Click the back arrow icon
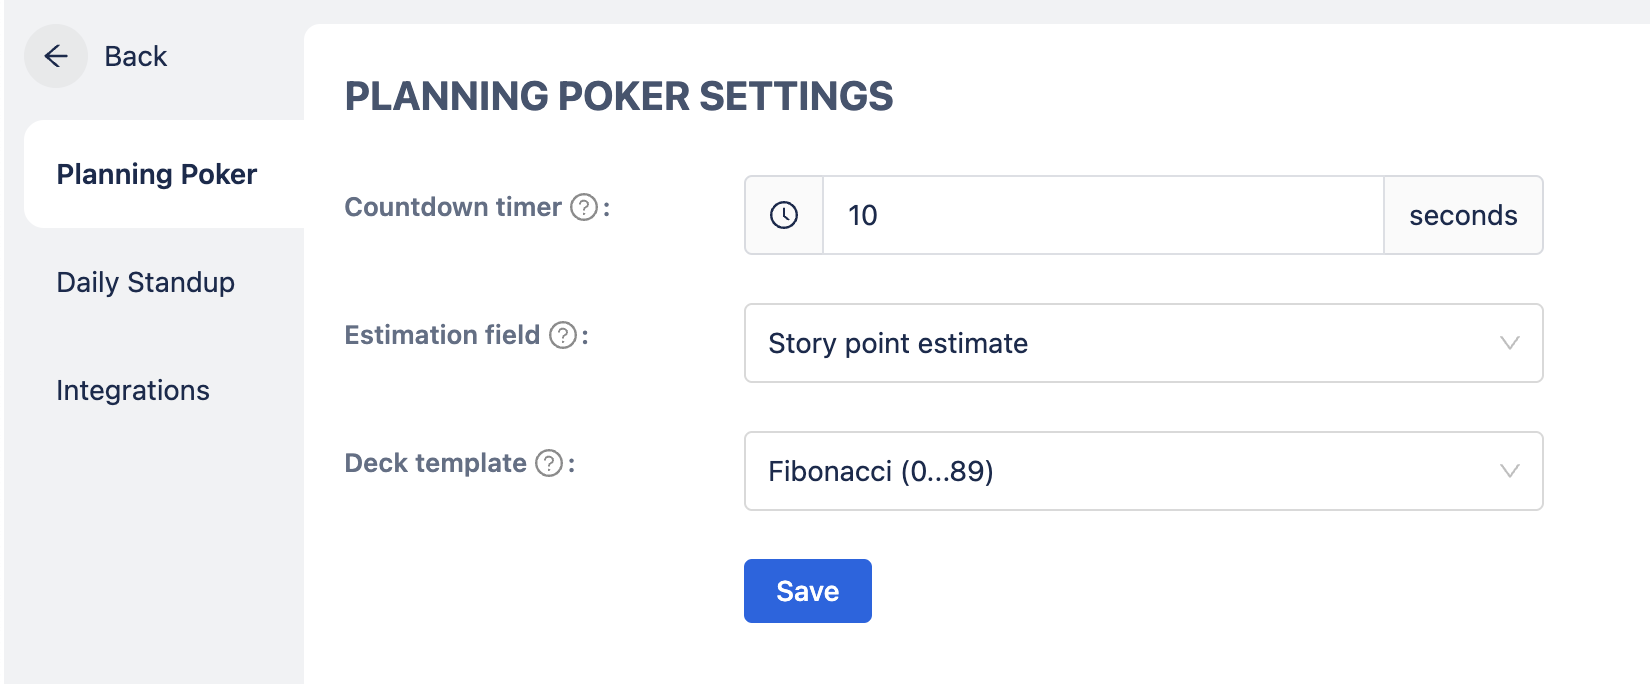1650x684 pixels. [56, 56]
